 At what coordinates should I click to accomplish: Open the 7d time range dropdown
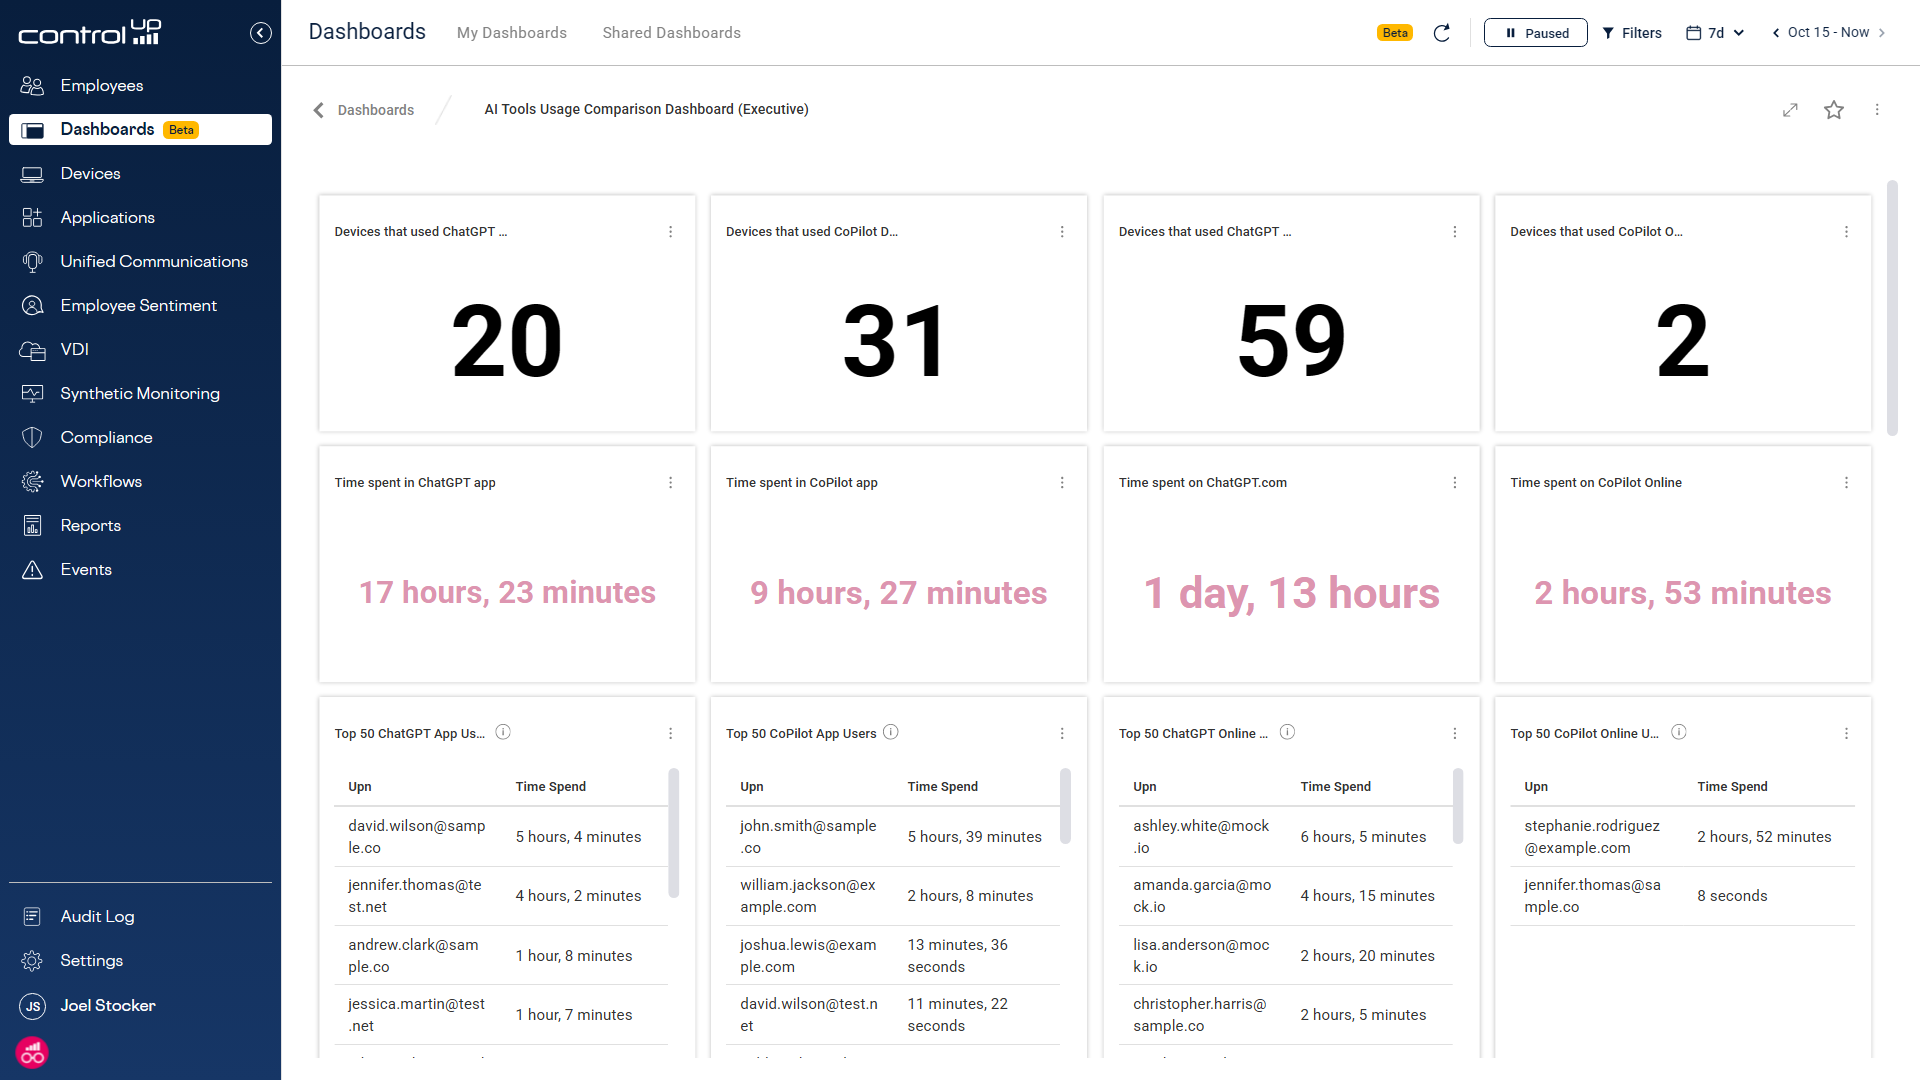pyautogui.click(x=1715, y=33)
